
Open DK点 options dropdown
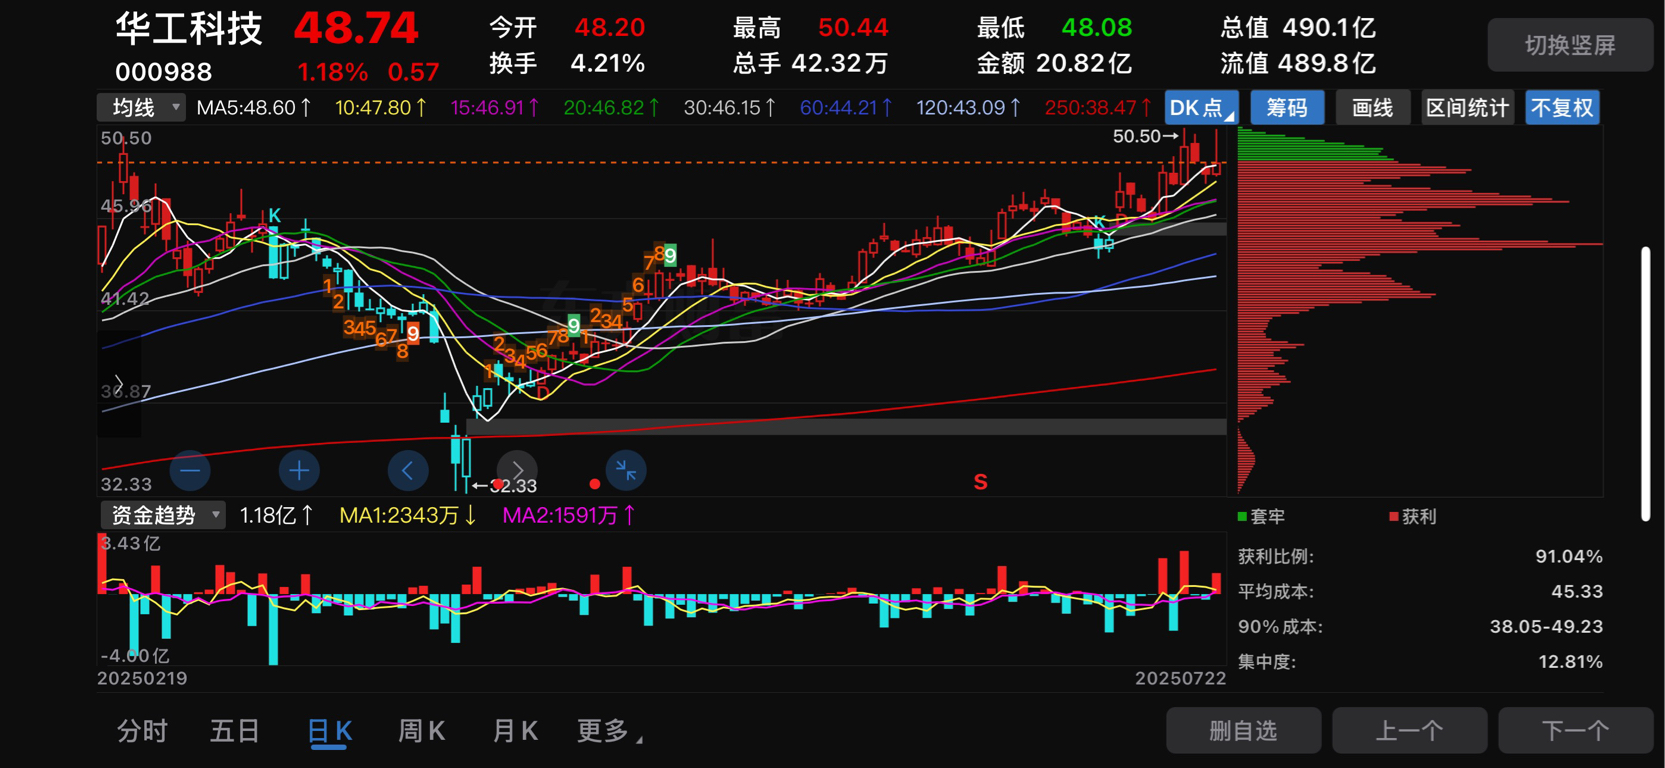[1202, 108]
